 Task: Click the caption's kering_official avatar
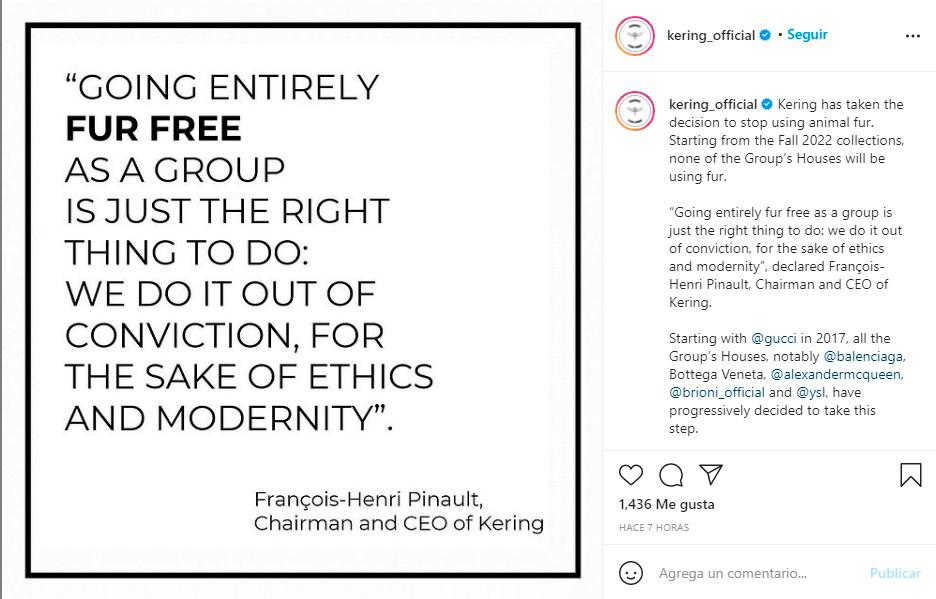[635, 110]
